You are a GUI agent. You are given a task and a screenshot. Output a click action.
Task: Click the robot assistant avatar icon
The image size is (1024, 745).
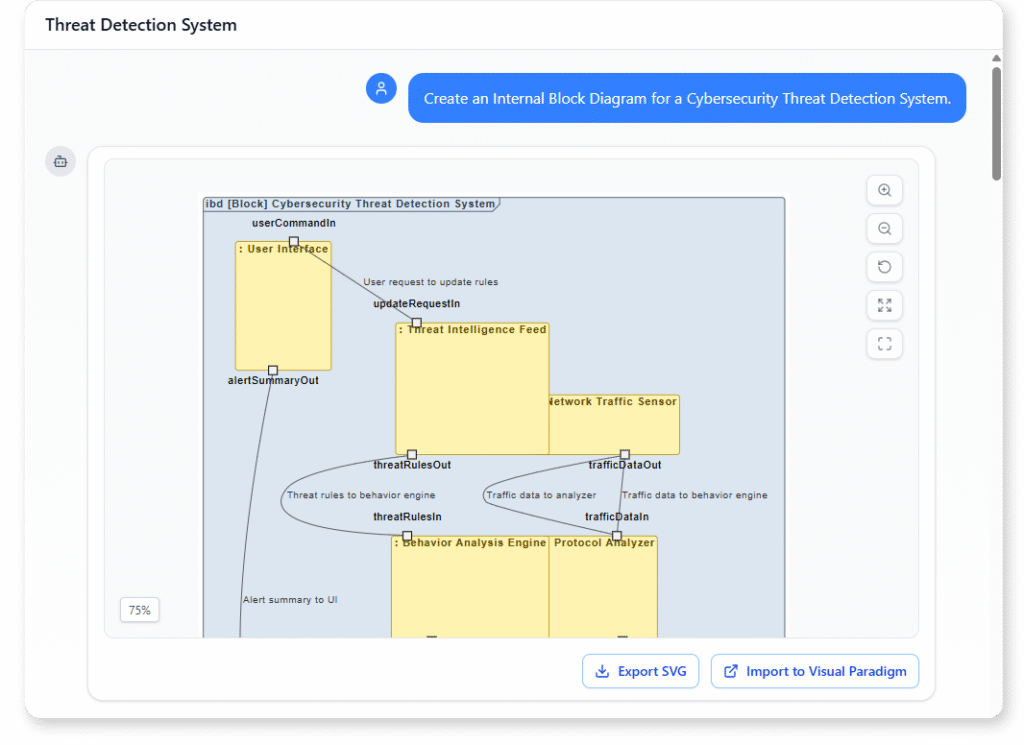[59, 161]
